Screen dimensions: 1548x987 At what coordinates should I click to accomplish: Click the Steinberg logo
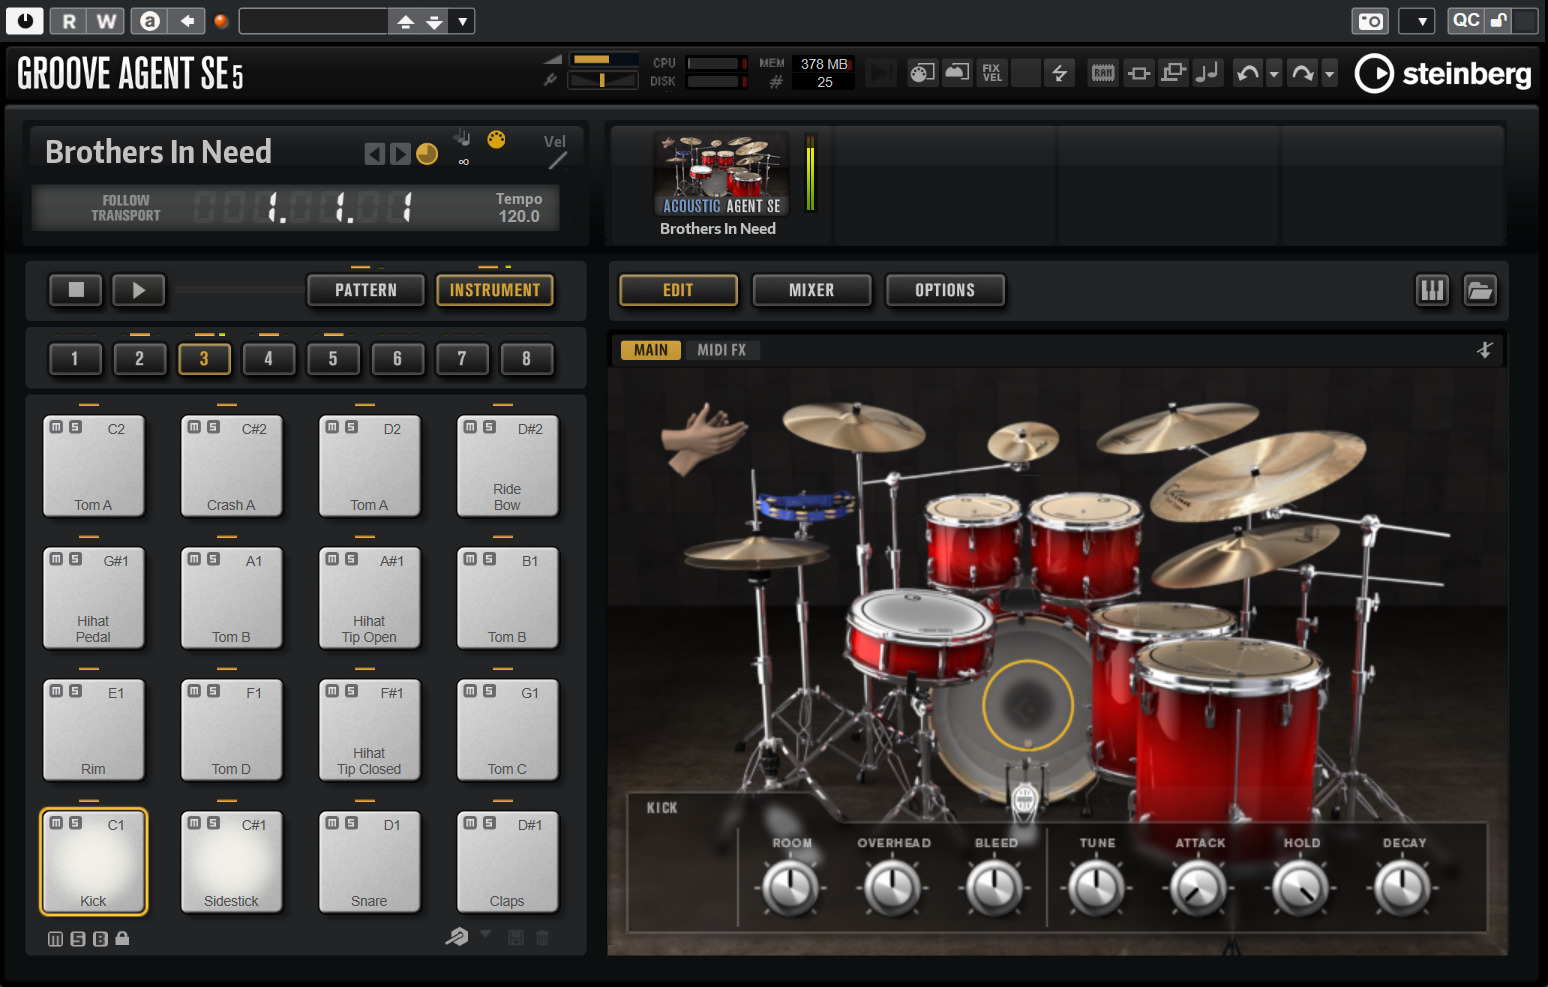[1443, 73]
